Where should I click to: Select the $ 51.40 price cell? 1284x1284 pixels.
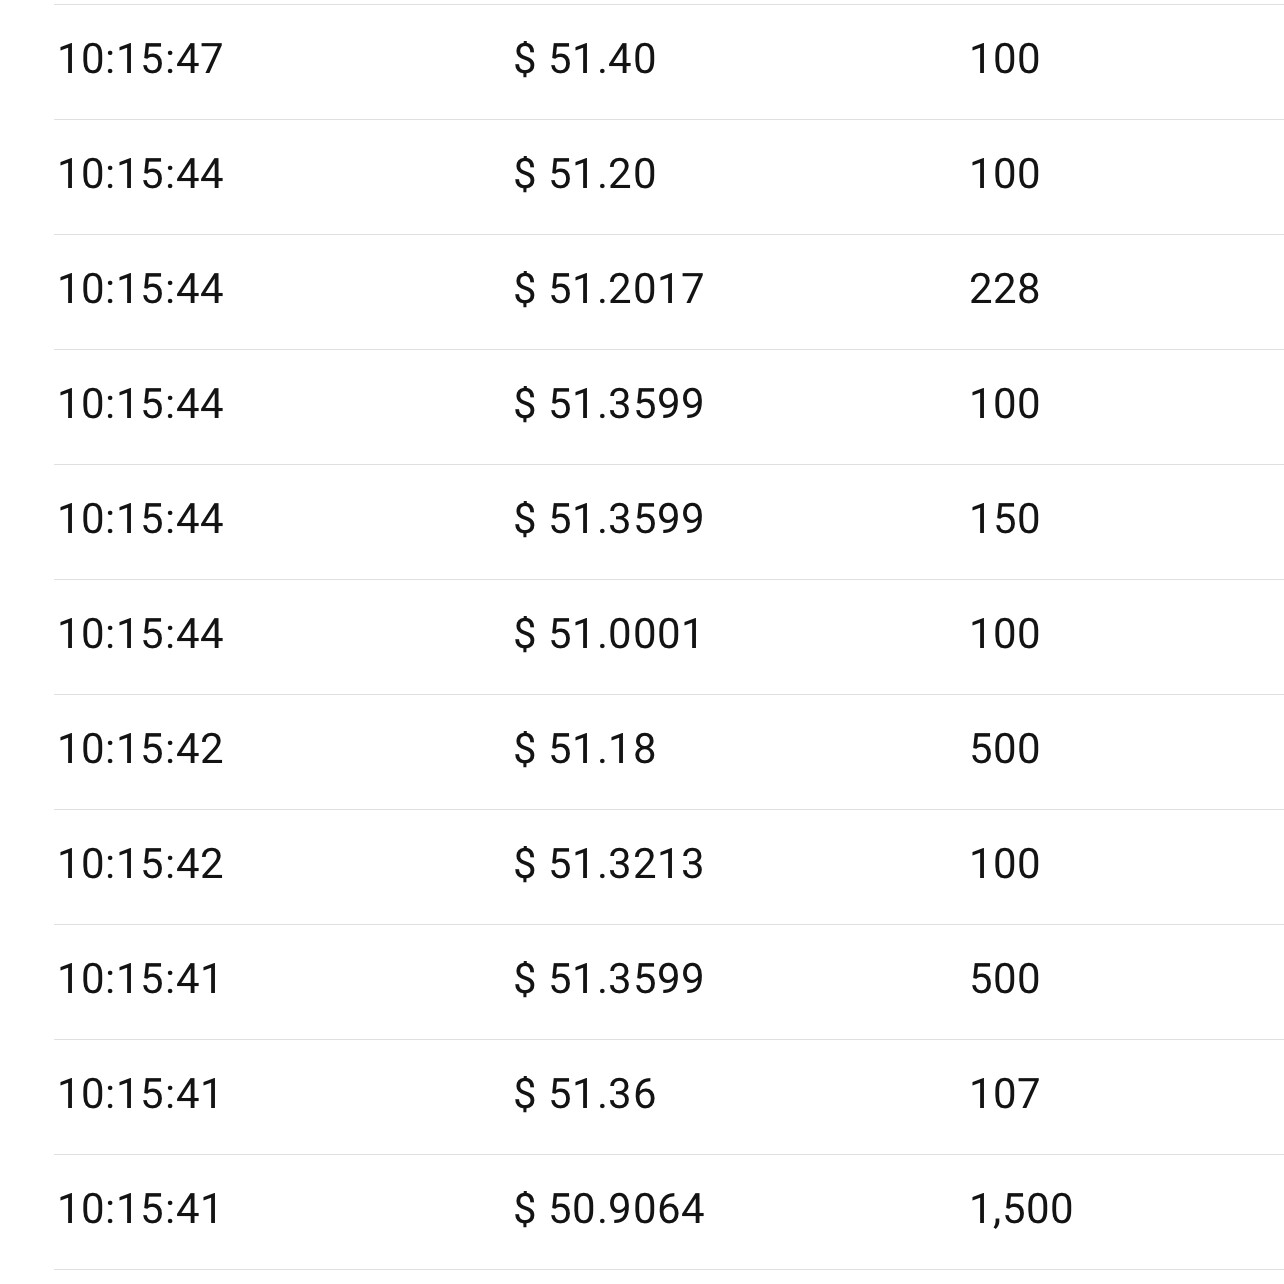pos(585,59)
